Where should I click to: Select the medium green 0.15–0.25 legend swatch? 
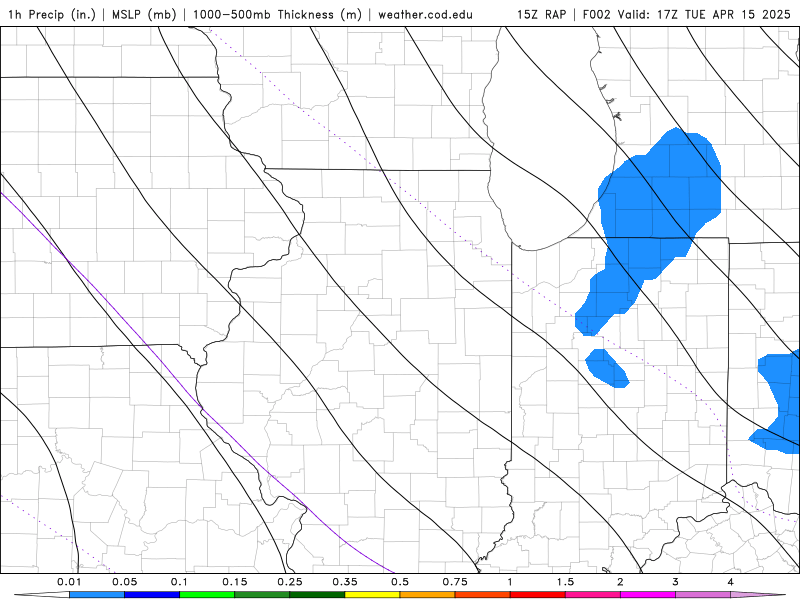coord(262,595)
